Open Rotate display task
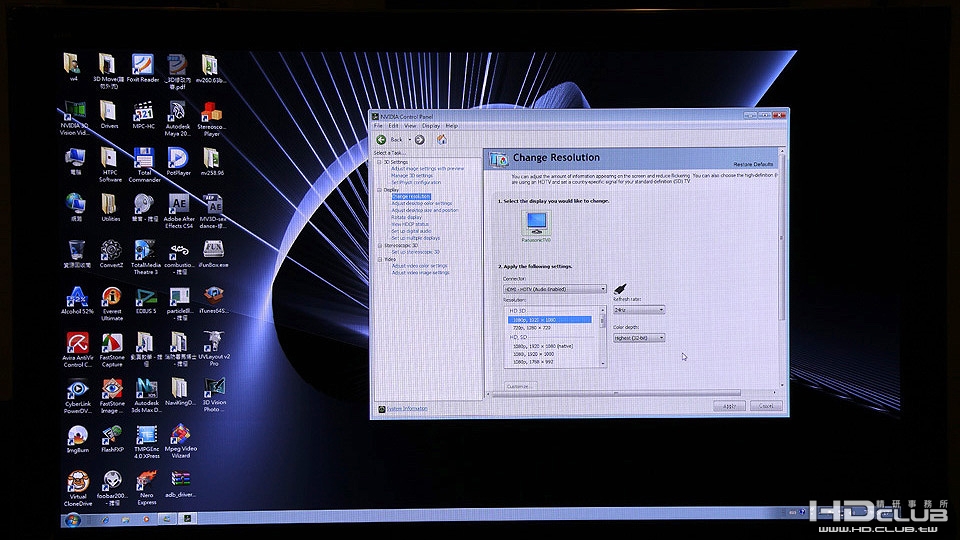Image resolution: width=960 pixels, height=540 pixels. 407,217
